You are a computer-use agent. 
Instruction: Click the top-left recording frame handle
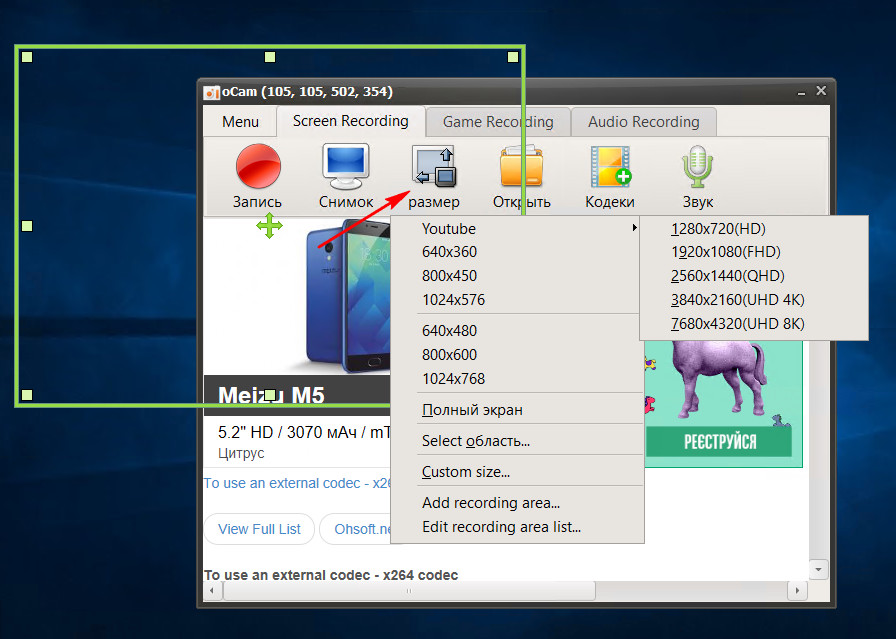coord(27,57)
